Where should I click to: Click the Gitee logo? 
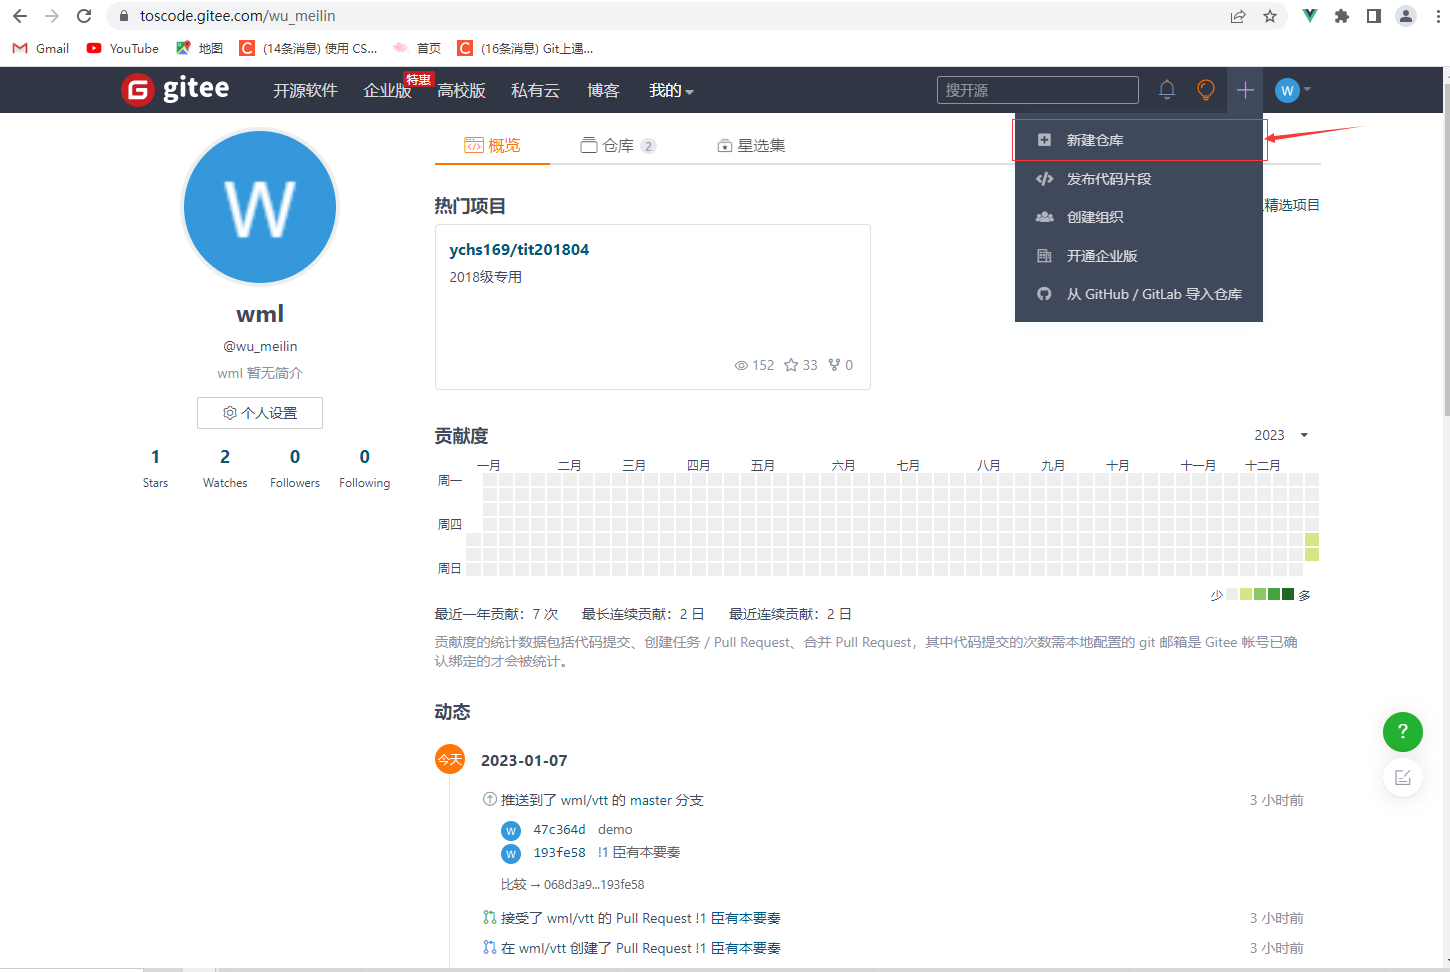point(175,89)
